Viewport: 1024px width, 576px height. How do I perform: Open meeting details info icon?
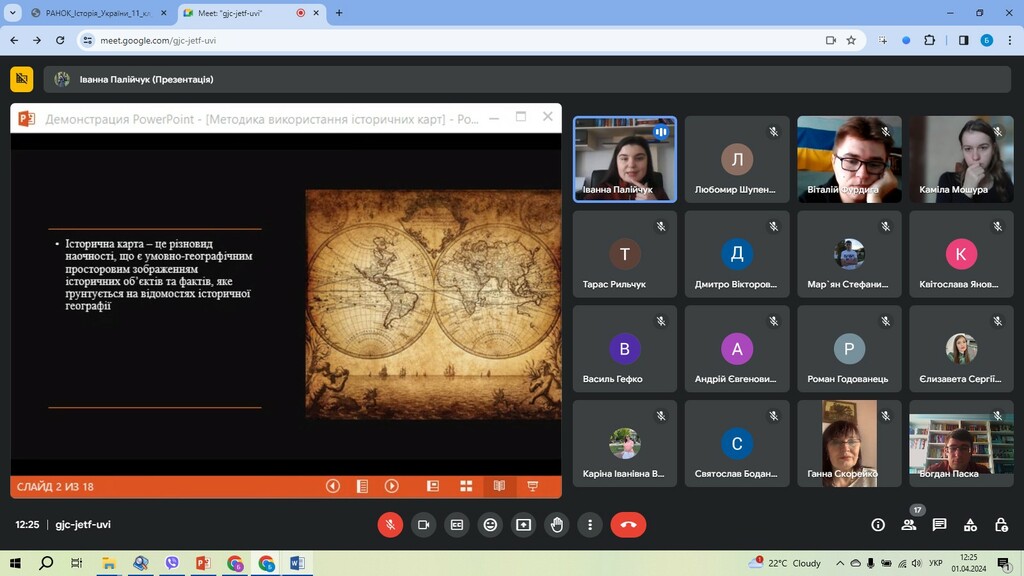pos(878,524)
